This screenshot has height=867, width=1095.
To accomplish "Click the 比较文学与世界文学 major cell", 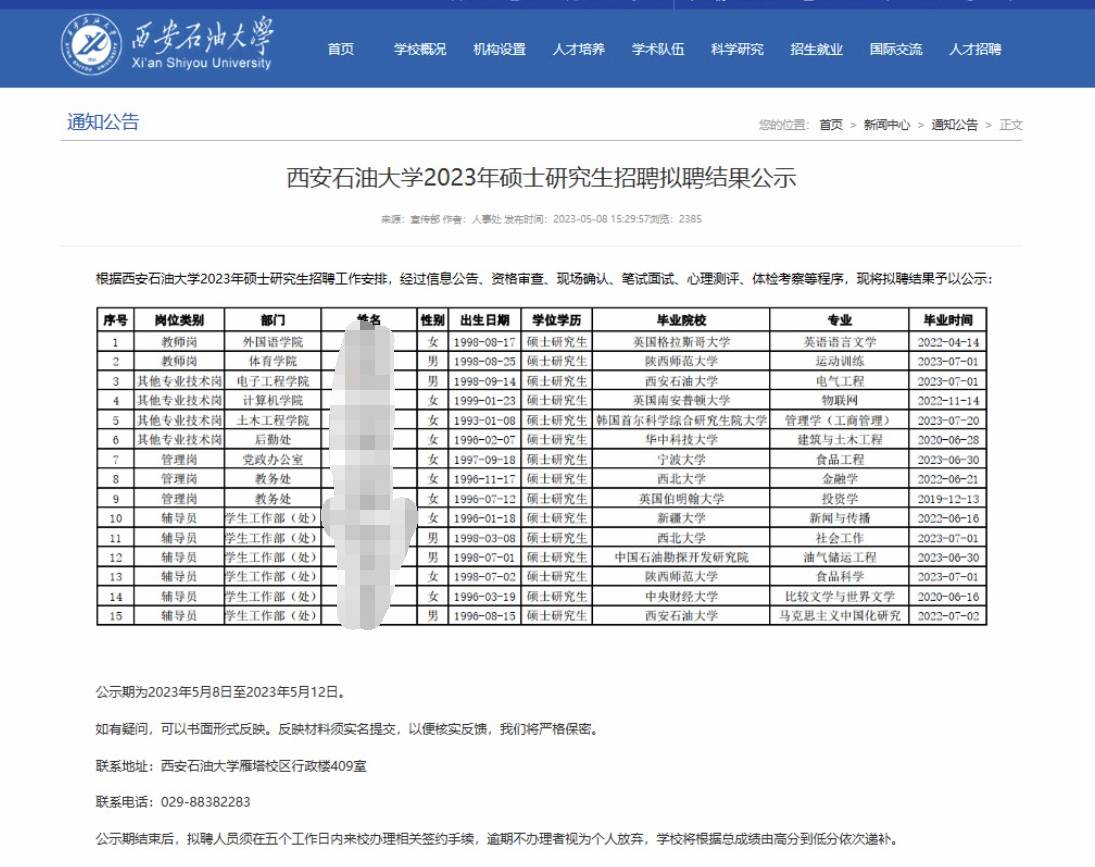I will [x=839, y=596].
